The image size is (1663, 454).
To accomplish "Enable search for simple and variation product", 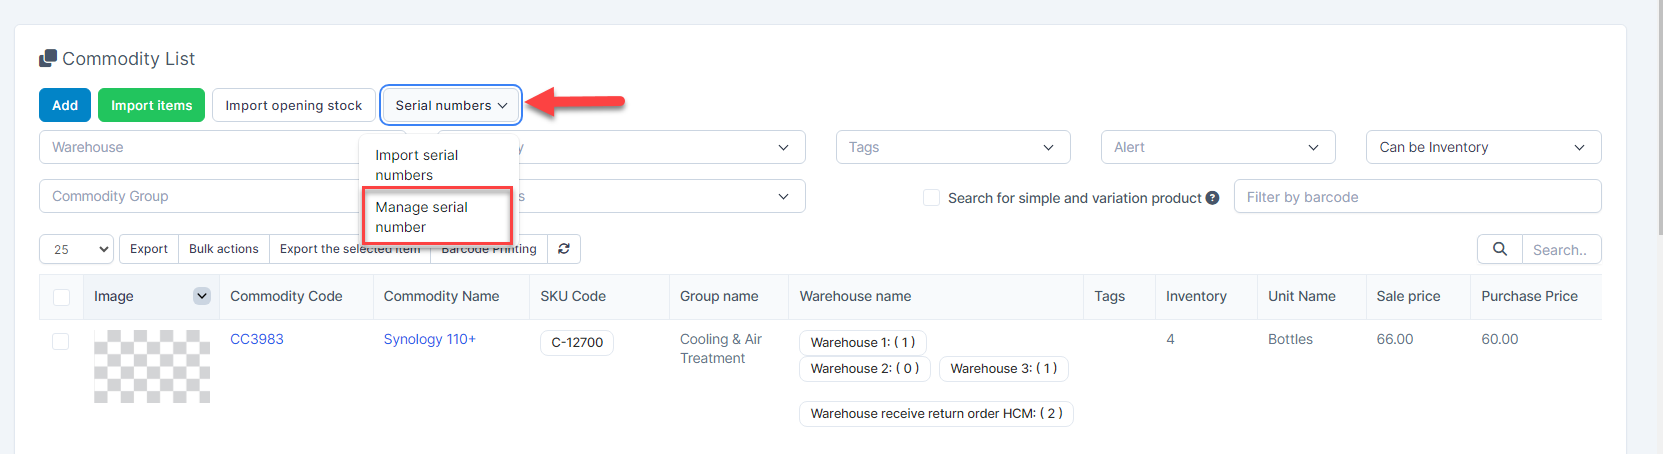I will click(931, 198).
